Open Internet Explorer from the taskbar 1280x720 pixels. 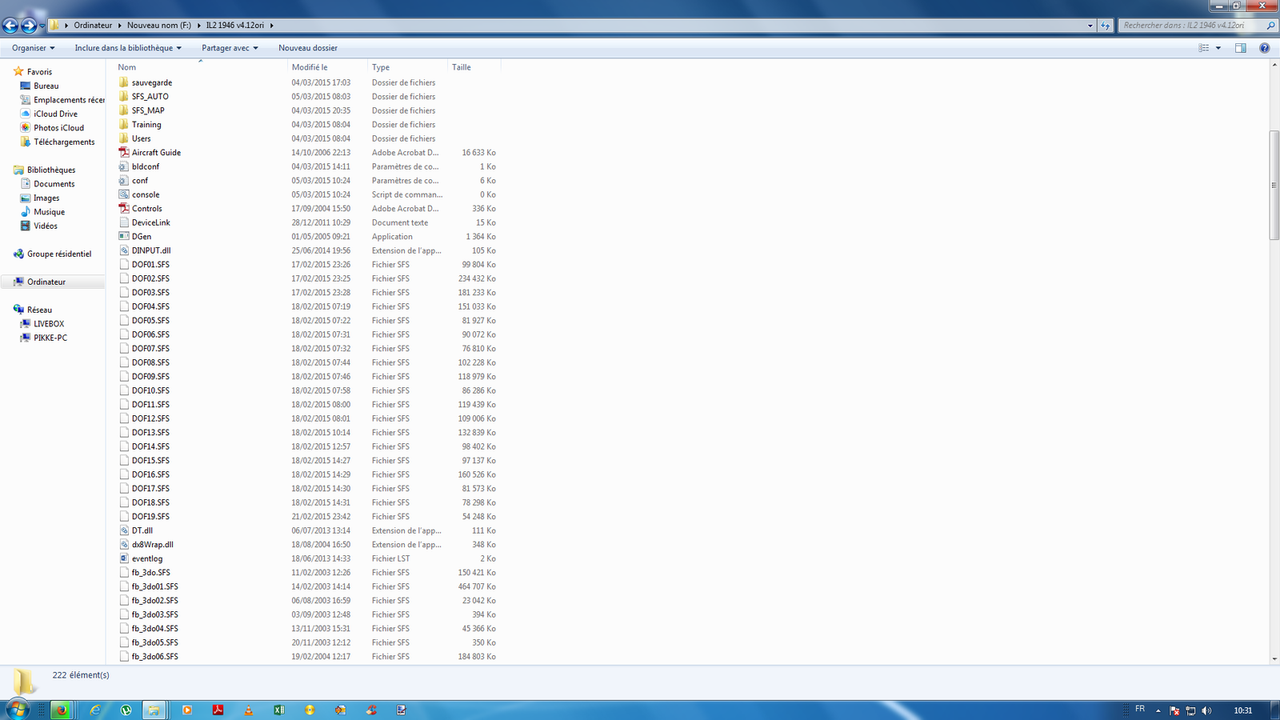(95, 710)
